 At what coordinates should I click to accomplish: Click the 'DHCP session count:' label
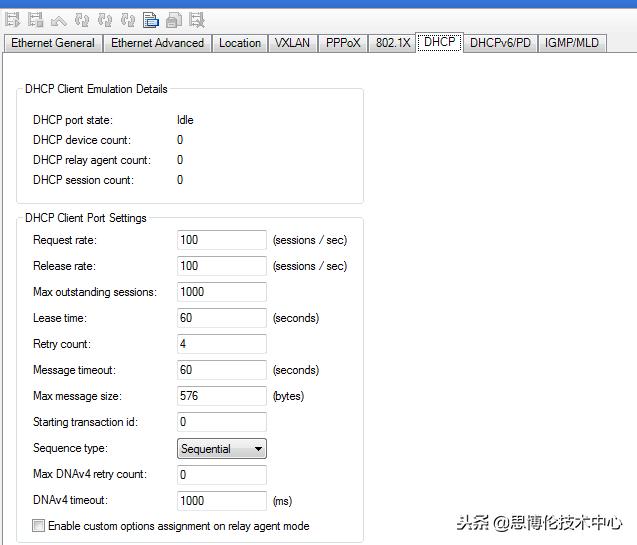coord(83,180)
